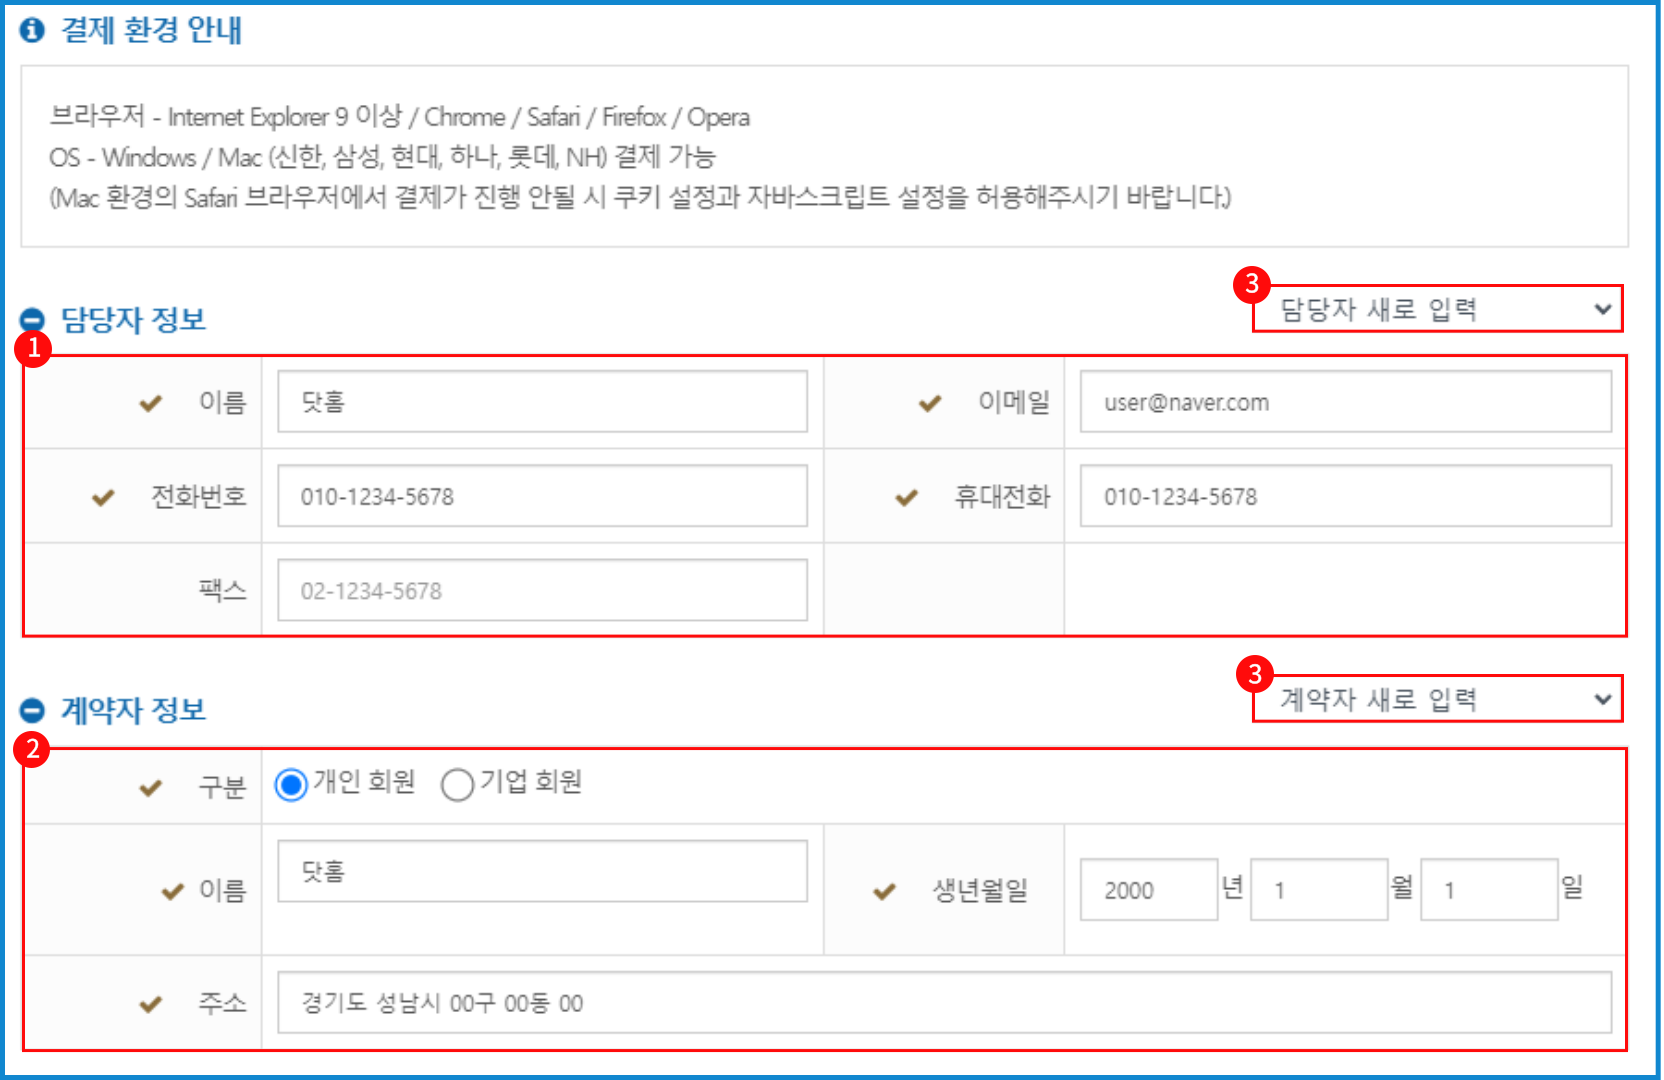
Task: Select the 기업 회원 radio button
Action: click(x=457, y=785)
